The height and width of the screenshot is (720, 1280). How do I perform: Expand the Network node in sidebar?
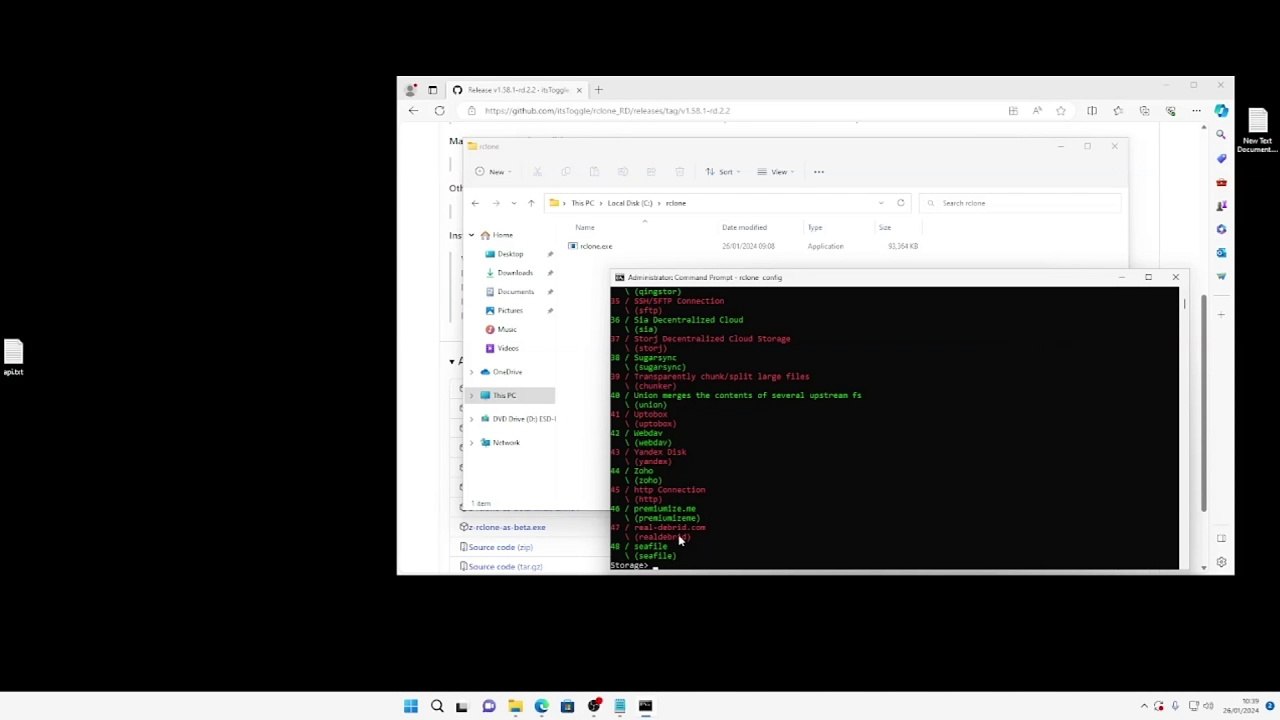(471, 443)
